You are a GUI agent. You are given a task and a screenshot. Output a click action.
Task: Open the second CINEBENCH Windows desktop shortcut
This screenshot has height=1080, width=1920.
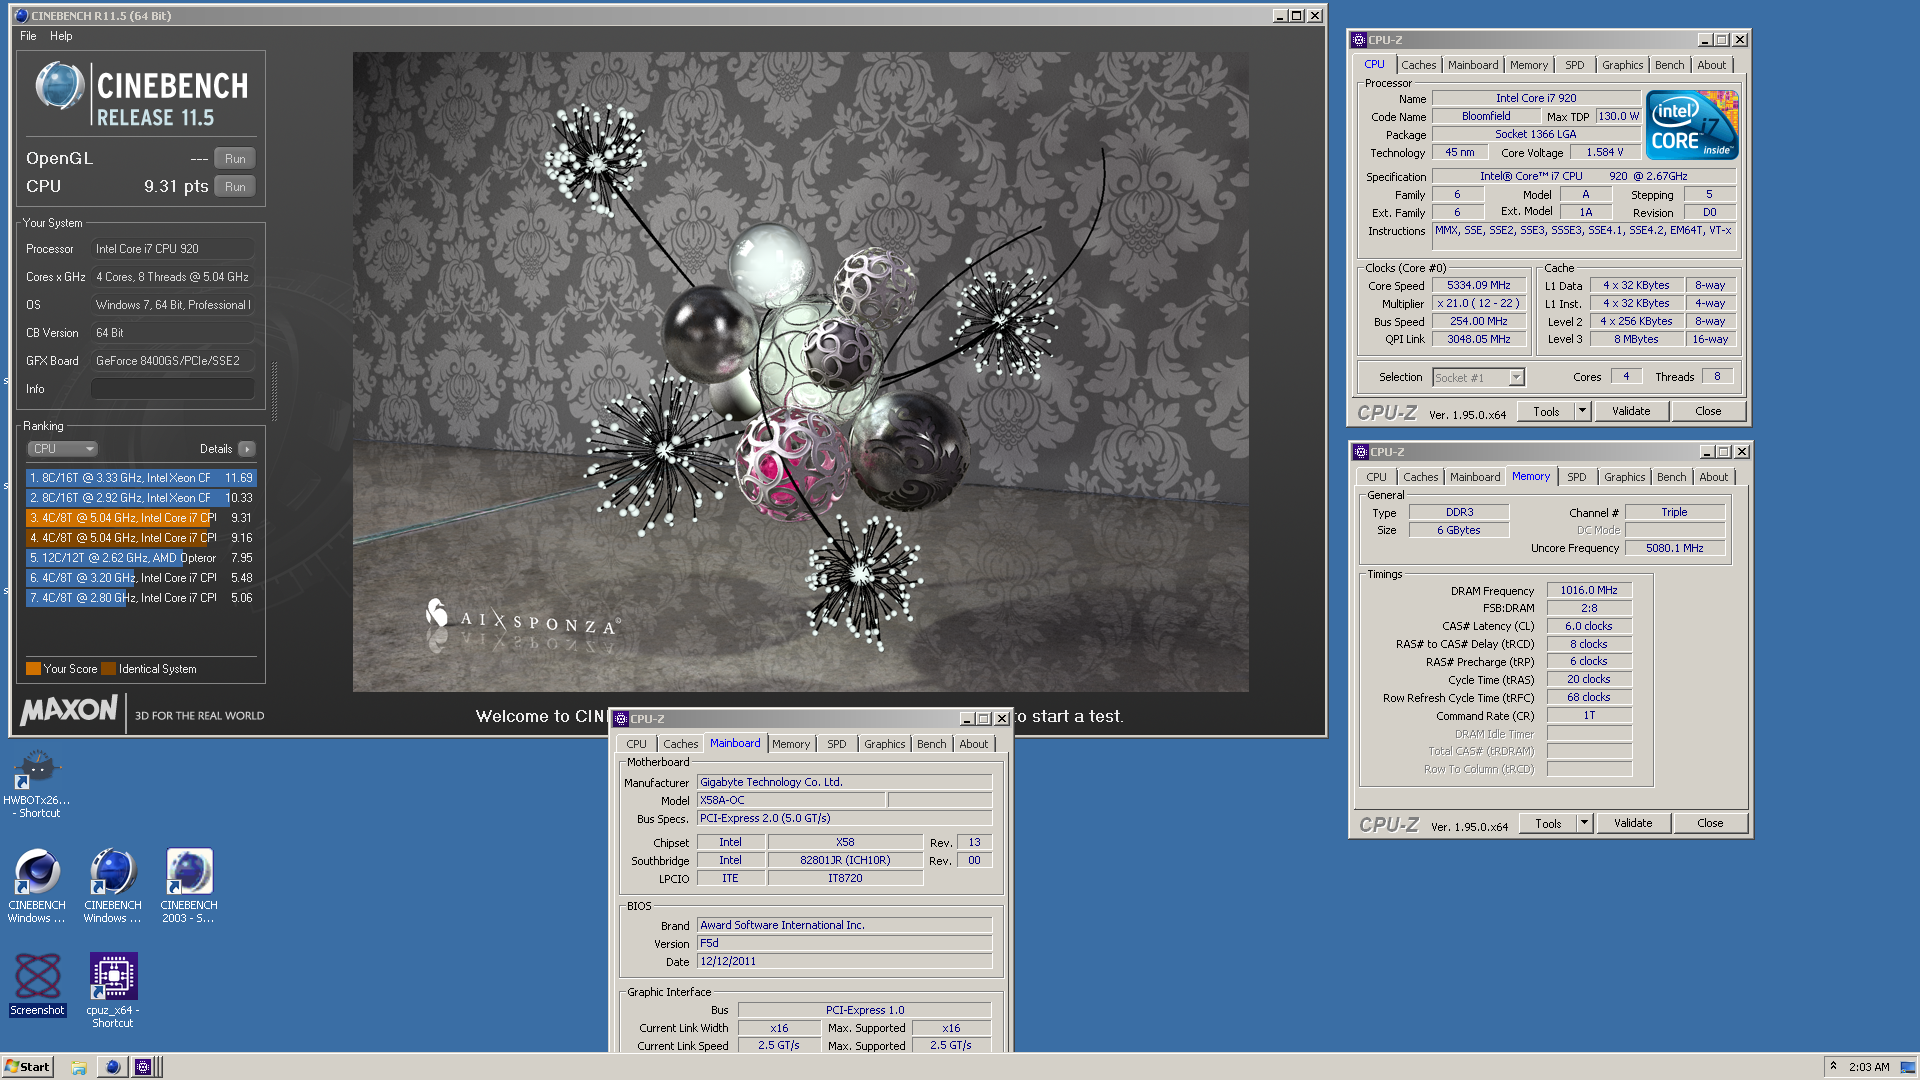(x=112, y=886)
